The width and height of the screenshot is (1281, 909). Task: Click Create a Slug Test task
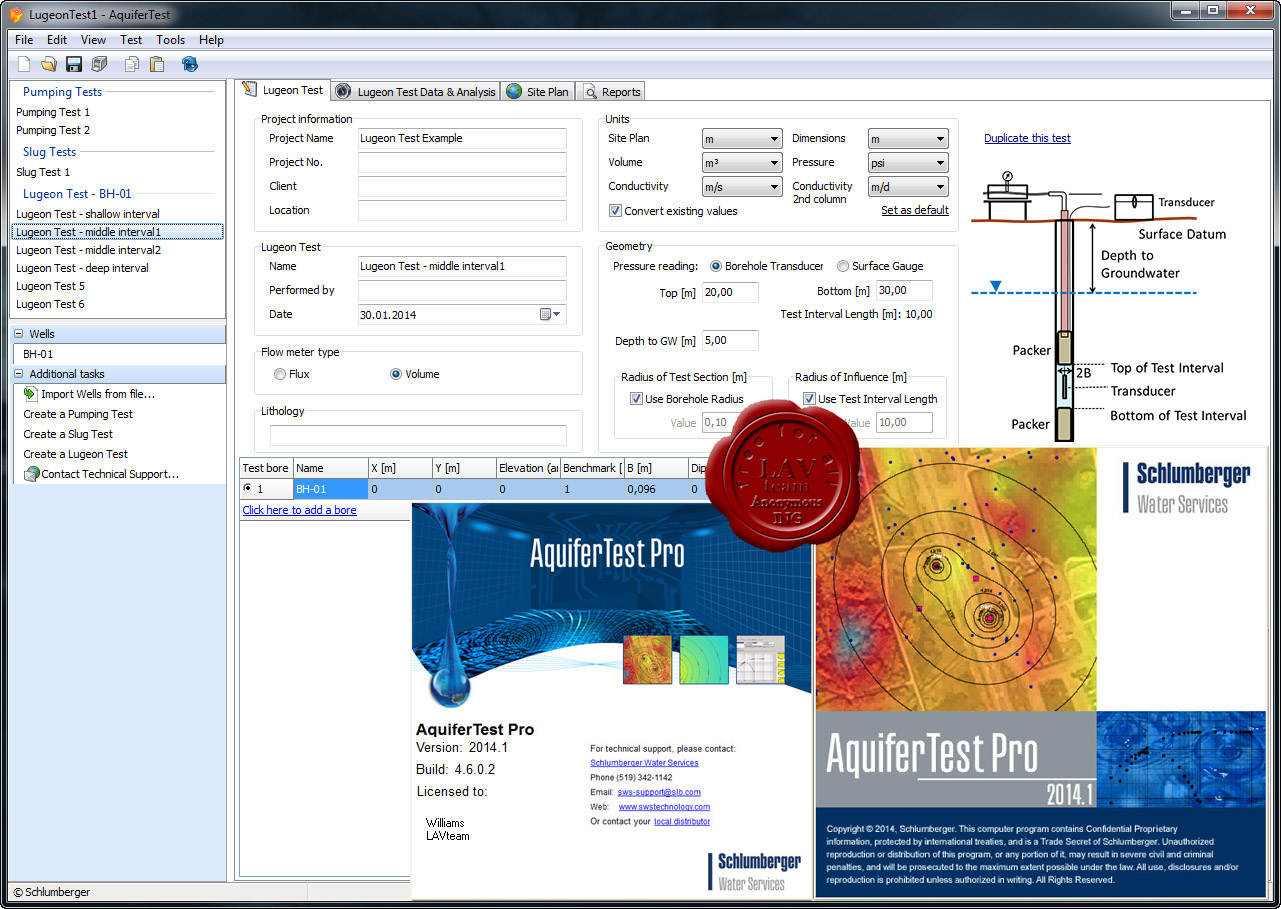coord(68,434)
